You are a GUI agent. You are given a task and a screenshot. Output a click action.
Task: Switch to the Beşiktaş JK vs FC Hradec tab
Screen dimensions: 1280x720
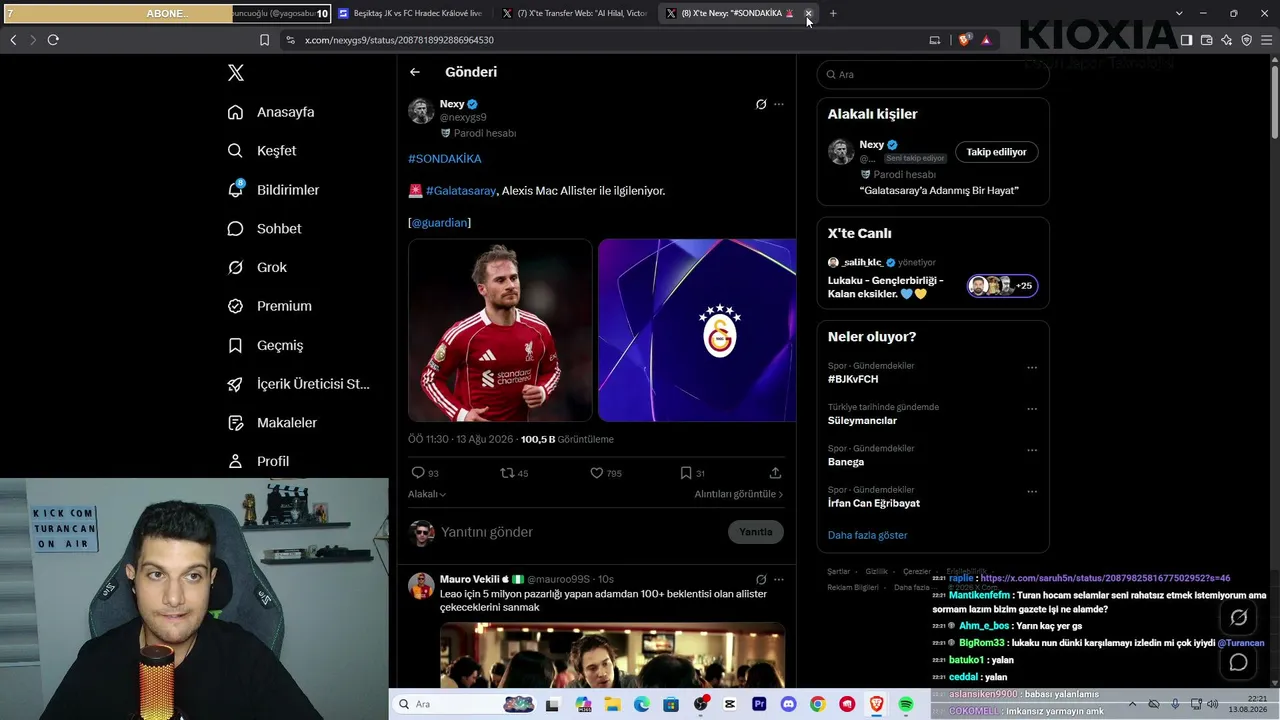pos(411,13)
